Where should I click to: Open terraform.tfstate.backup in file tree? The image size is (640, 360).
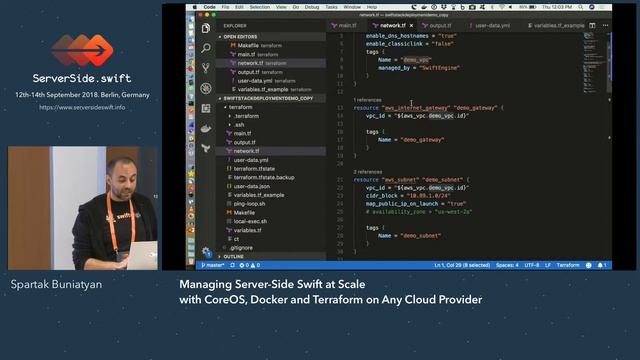pyautogui.click(x=264, y=178)
